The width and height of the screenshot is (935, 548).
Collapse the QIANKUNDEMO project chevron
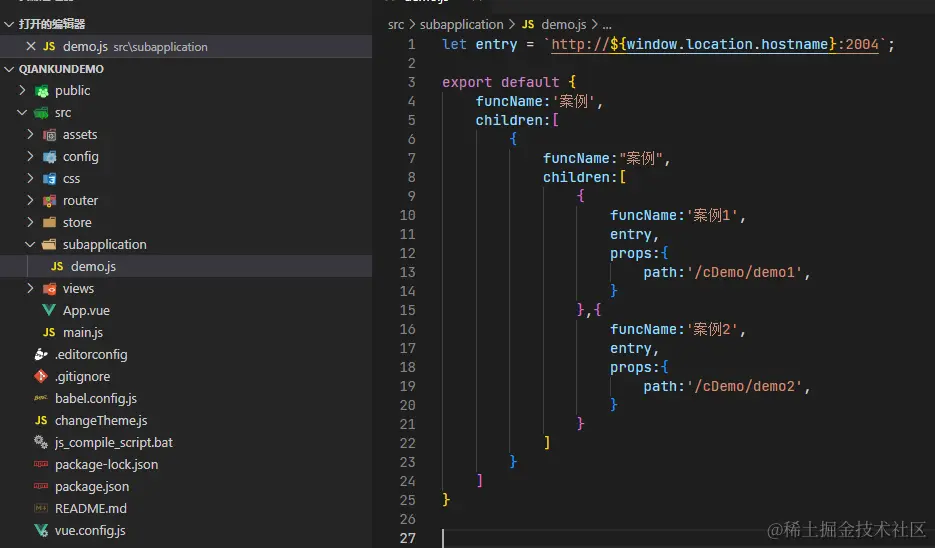point(9,69)
